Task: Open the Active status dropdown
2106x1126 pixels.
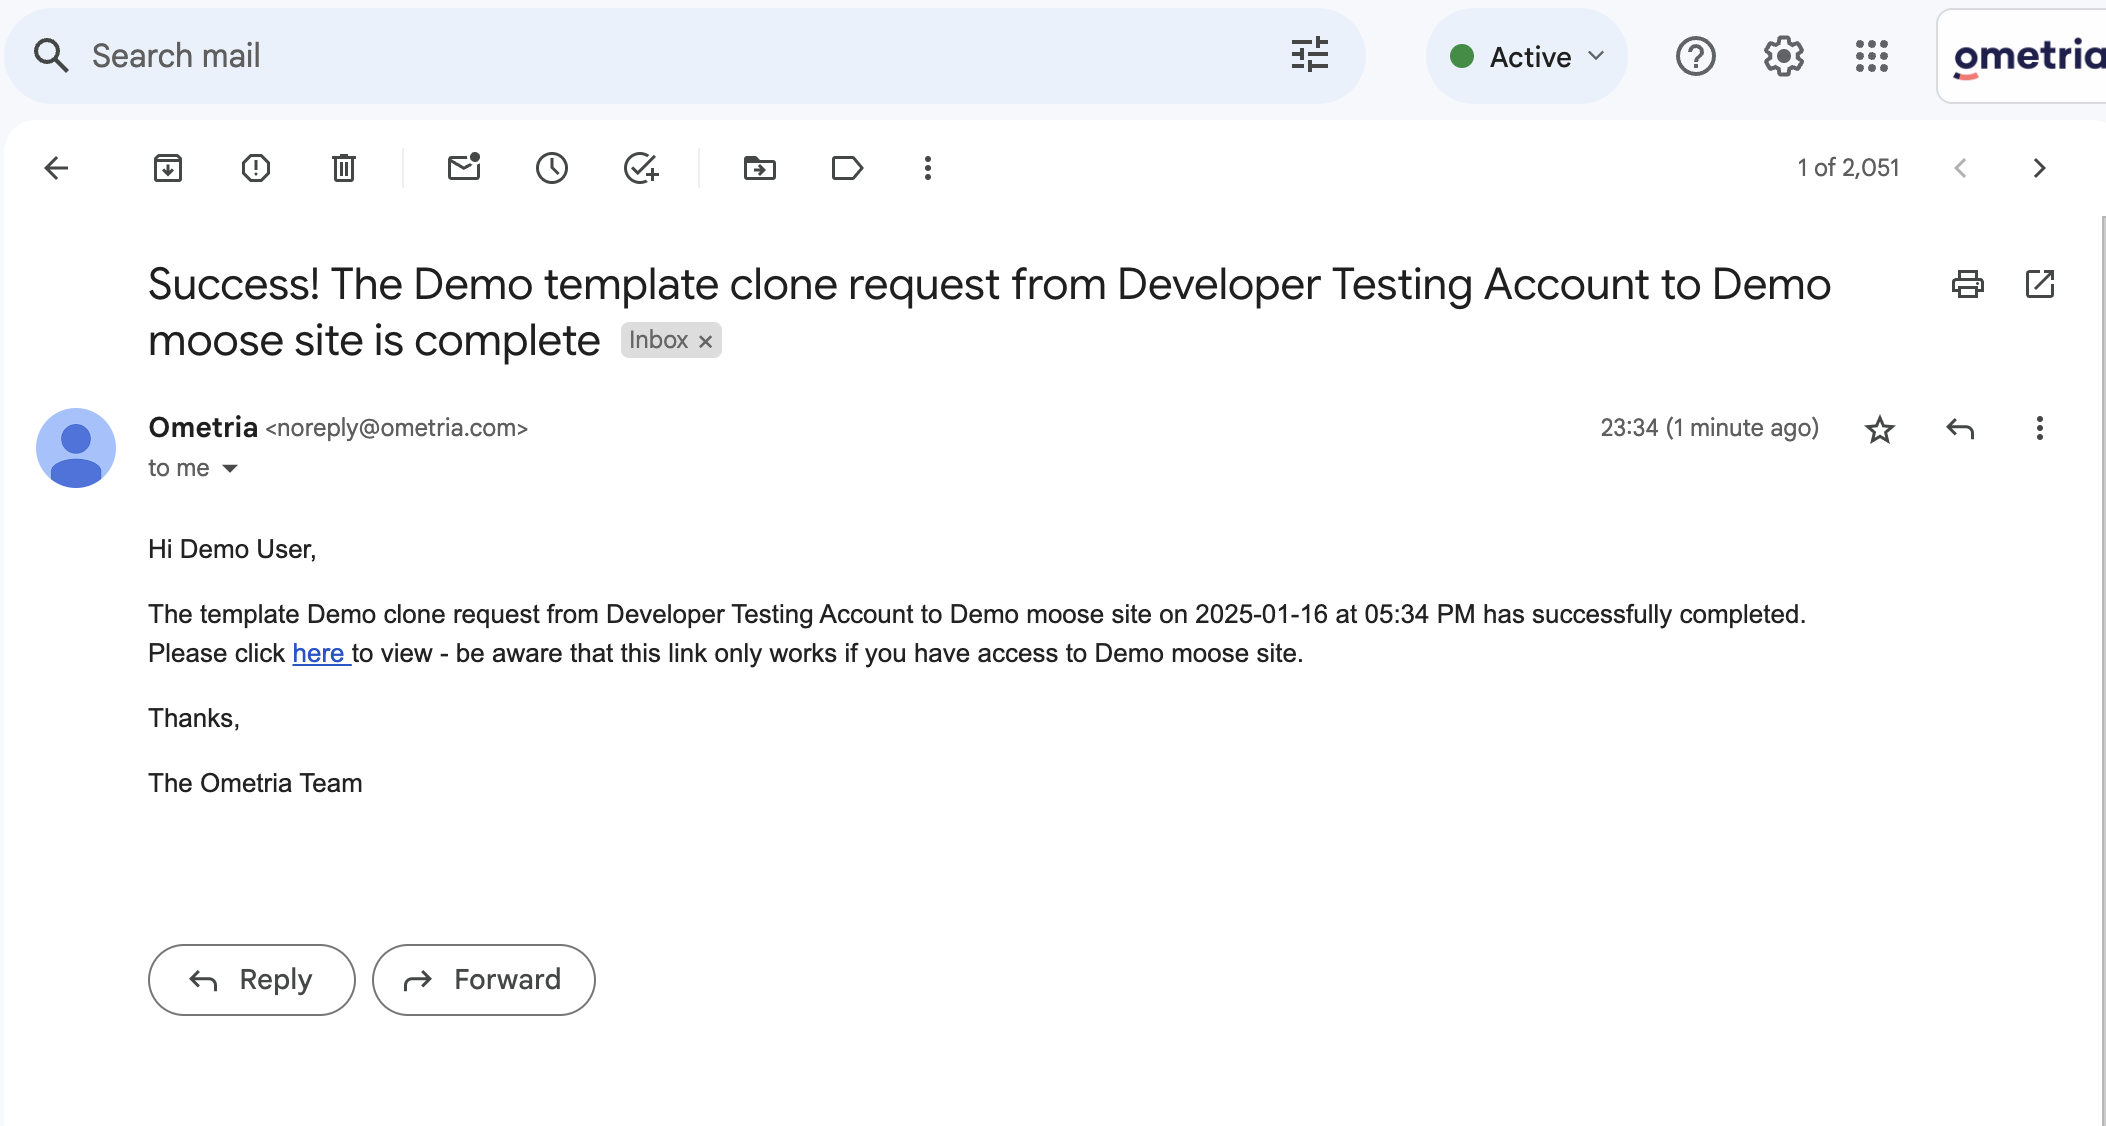Action: click(1527, 57)
